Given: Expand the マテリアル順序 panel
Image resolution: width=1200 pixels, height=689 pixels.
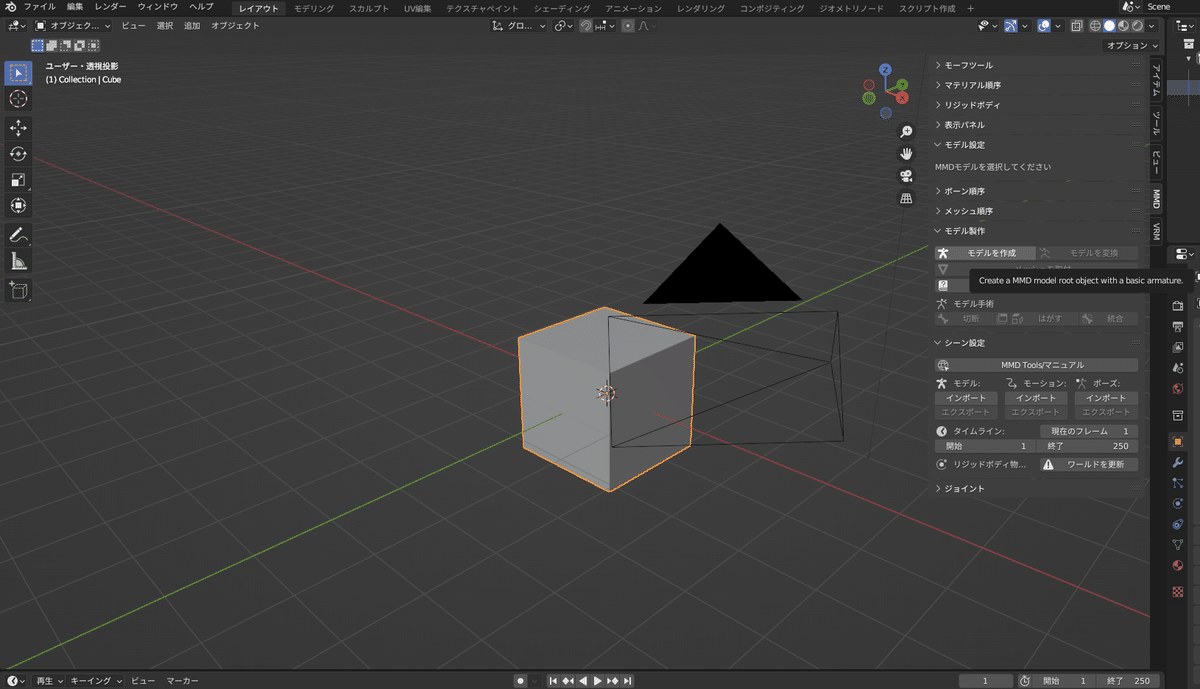Looking at the screenshot, I should (1037, 85).
